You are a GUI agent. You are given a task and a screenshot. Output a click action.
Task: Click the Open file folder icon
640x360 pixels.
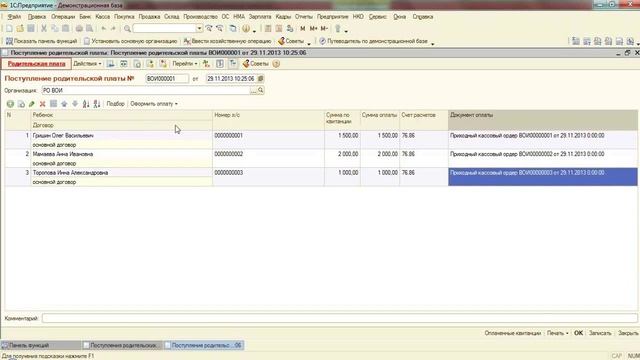coord(20,29)
